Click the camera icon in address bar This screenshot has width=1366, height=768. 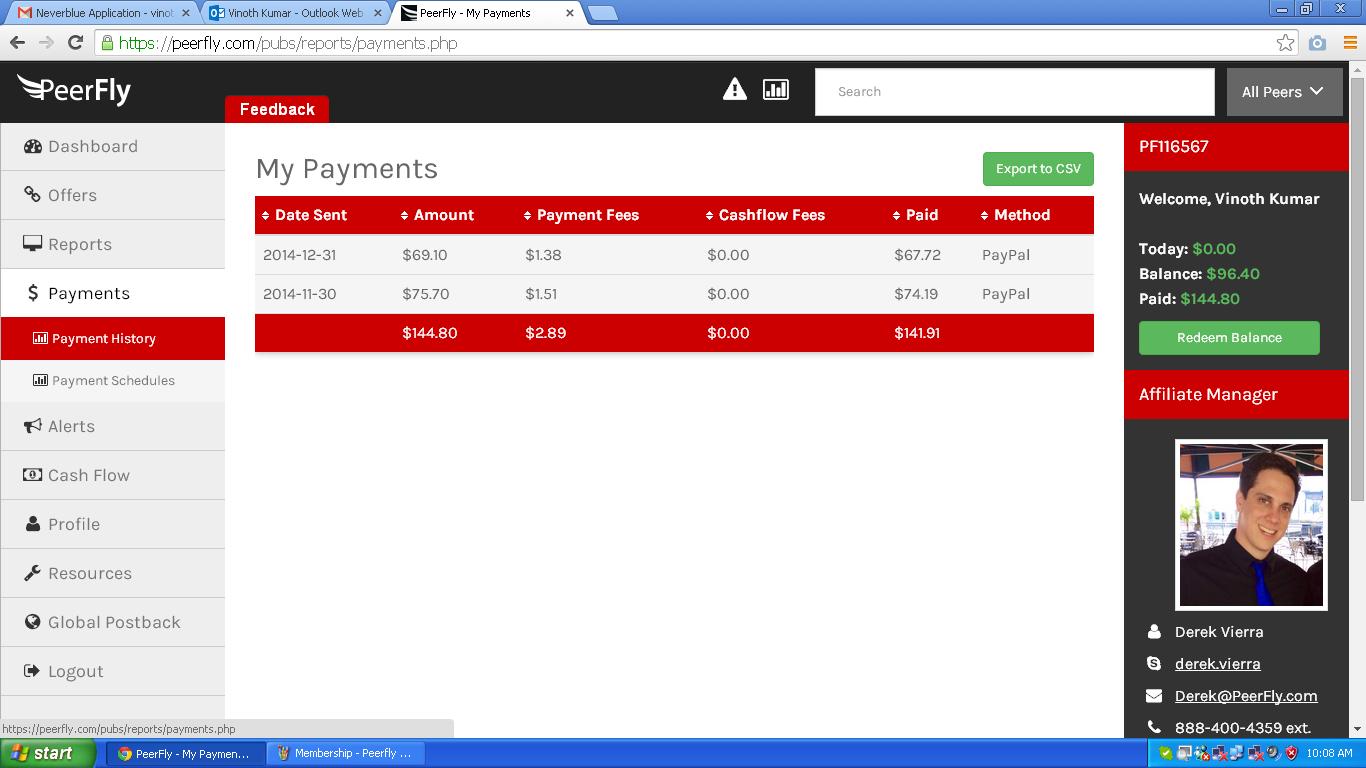(1317, 43)
